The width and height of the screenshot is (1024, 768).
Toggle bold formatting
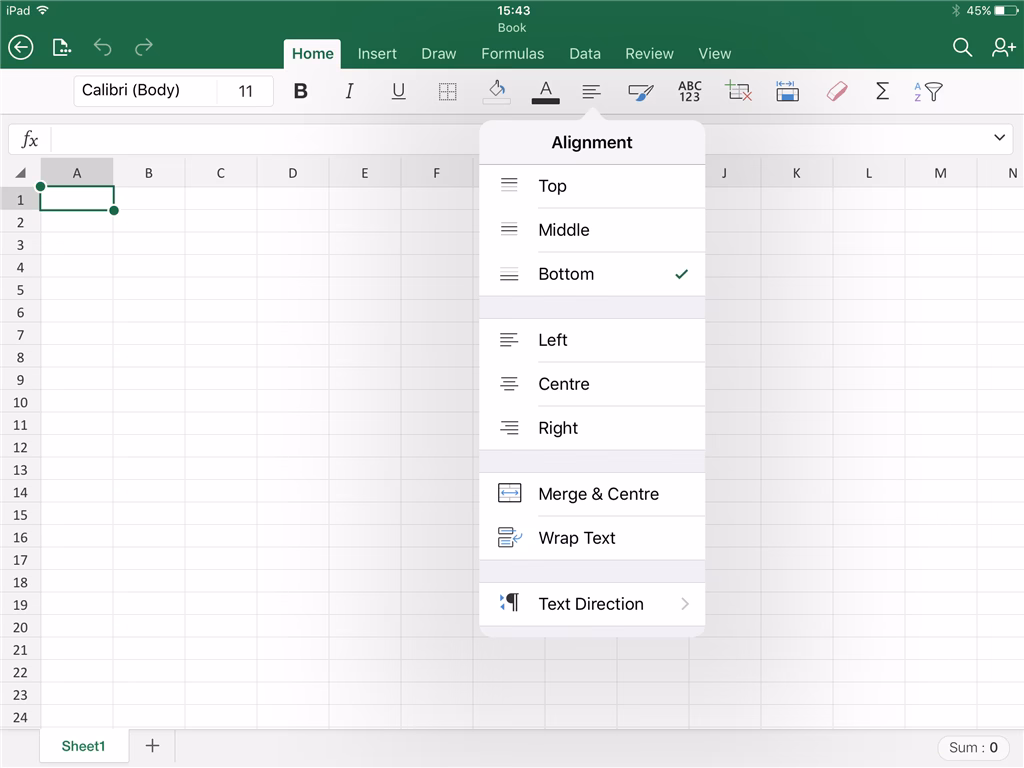(300, 90)
